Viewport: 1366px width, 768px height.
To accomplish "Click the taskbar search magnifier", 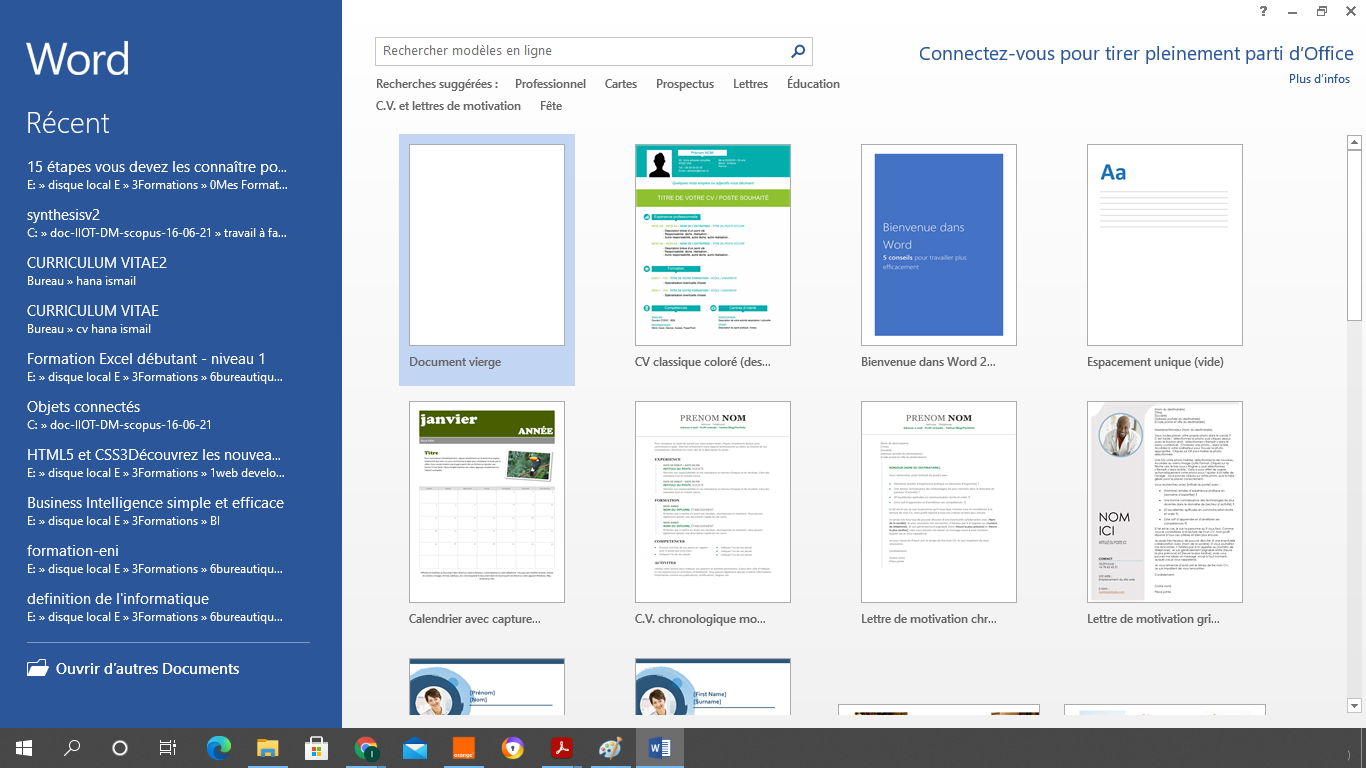I will [72, 748].
